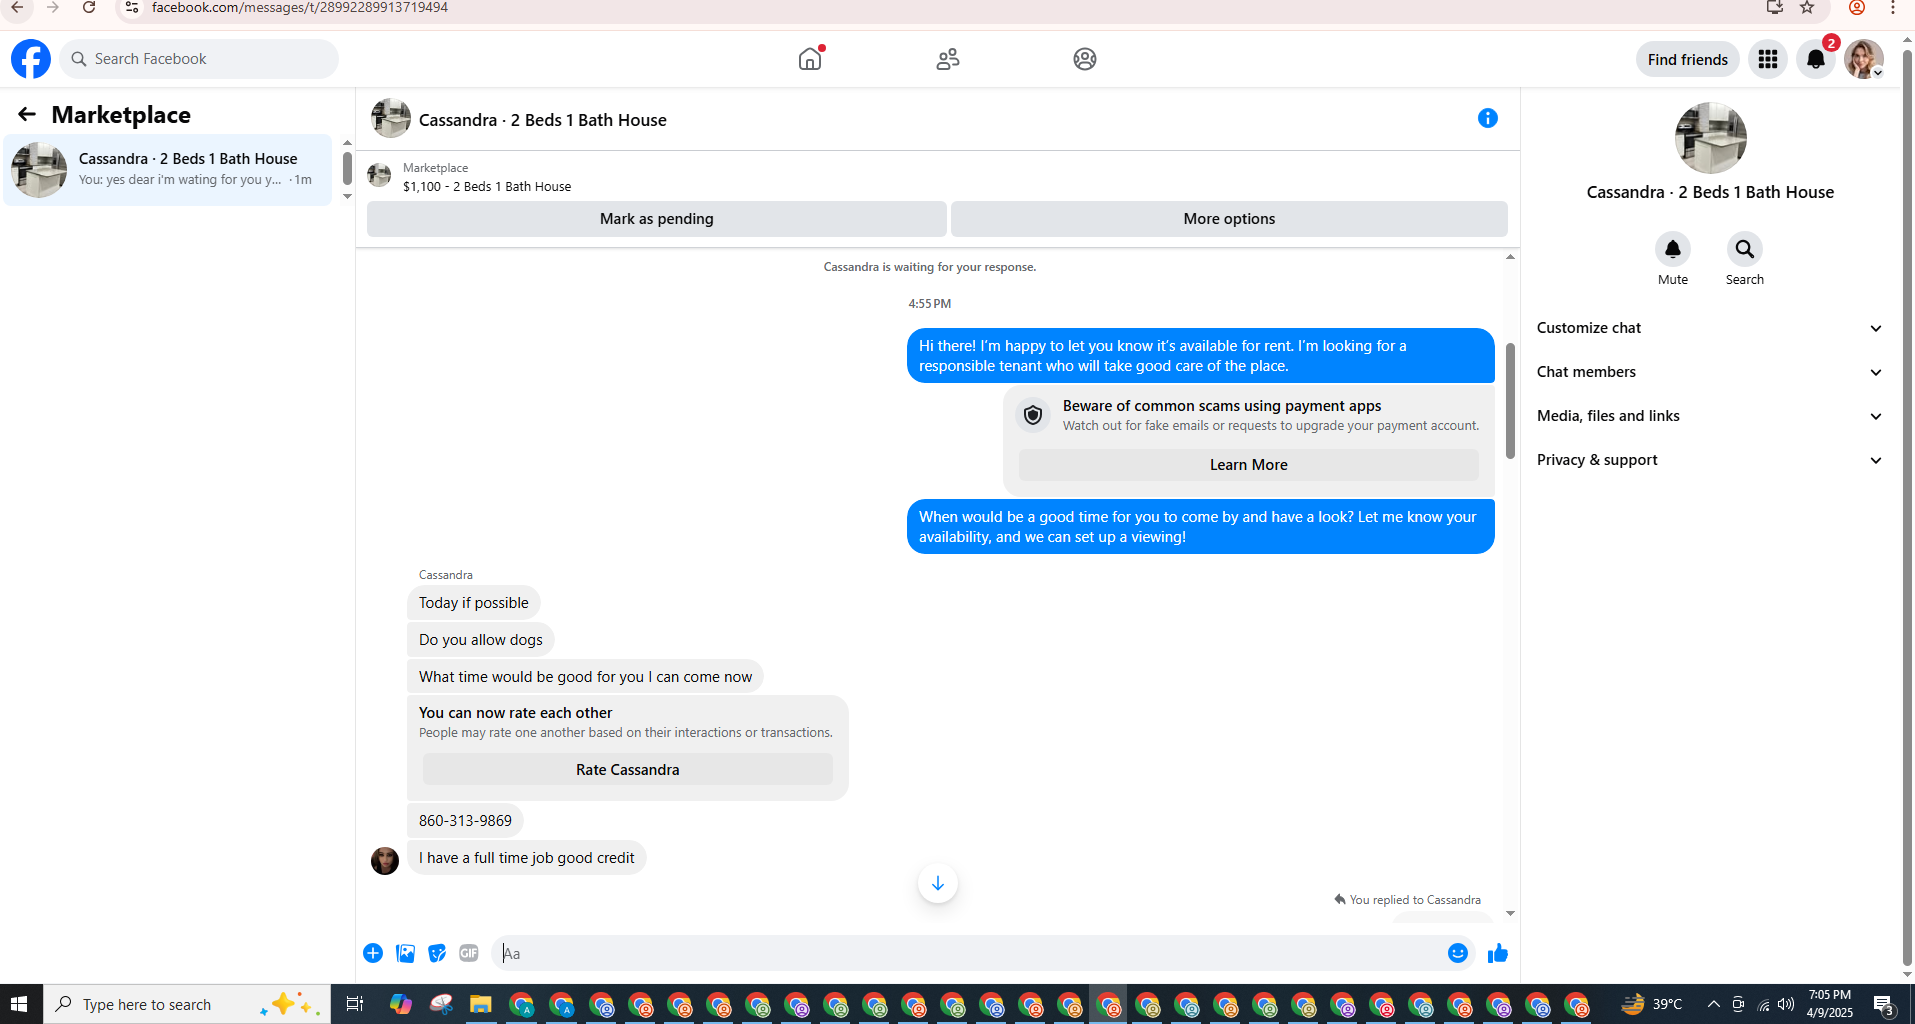The height and width of the screenshot is (1024, 1915).
Task: View site information icon in address bar
Action: 131,7
